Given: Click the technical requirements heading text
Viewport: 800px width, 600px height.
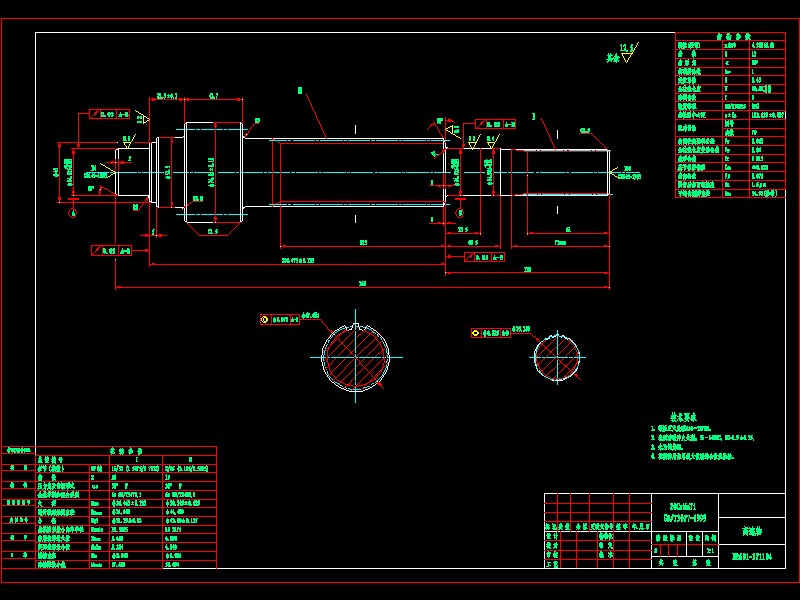Looking at the screenshot, I should pos(683,417).
